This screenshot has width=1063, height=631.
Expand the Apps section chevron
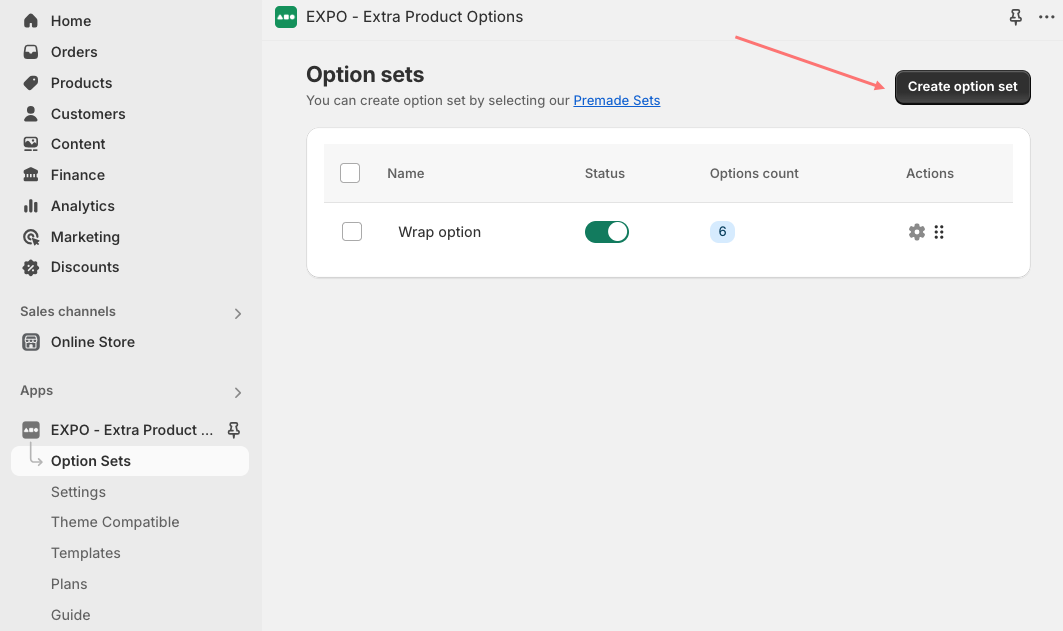click(x=237, y=392)
